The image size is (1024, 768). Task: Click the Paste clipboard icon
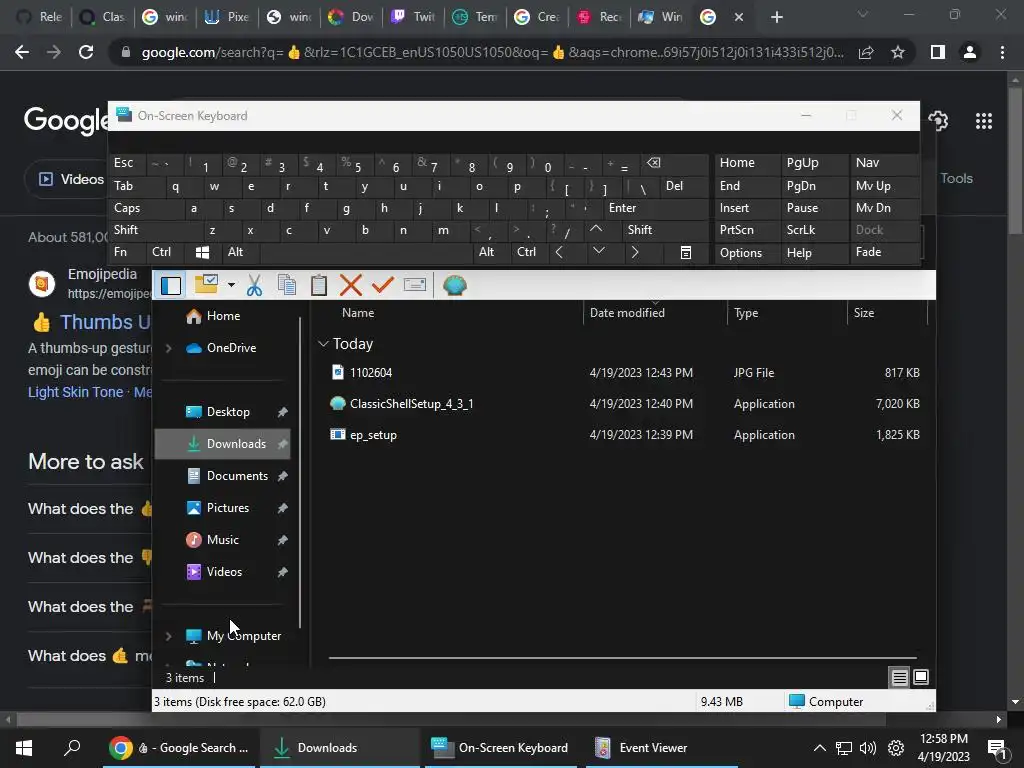point(319,285)
